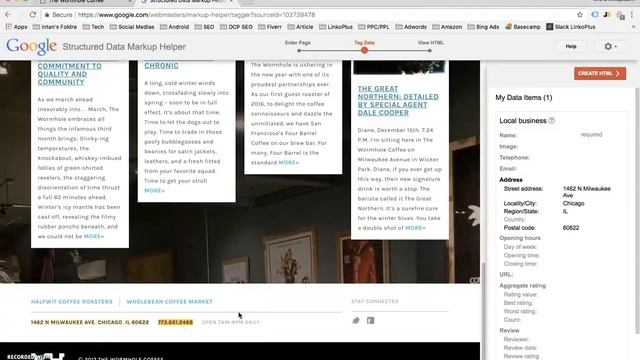Click the Opening hours label
This screenshot has height=360, width=640.
pyautogui.click(x=520, y=238)
